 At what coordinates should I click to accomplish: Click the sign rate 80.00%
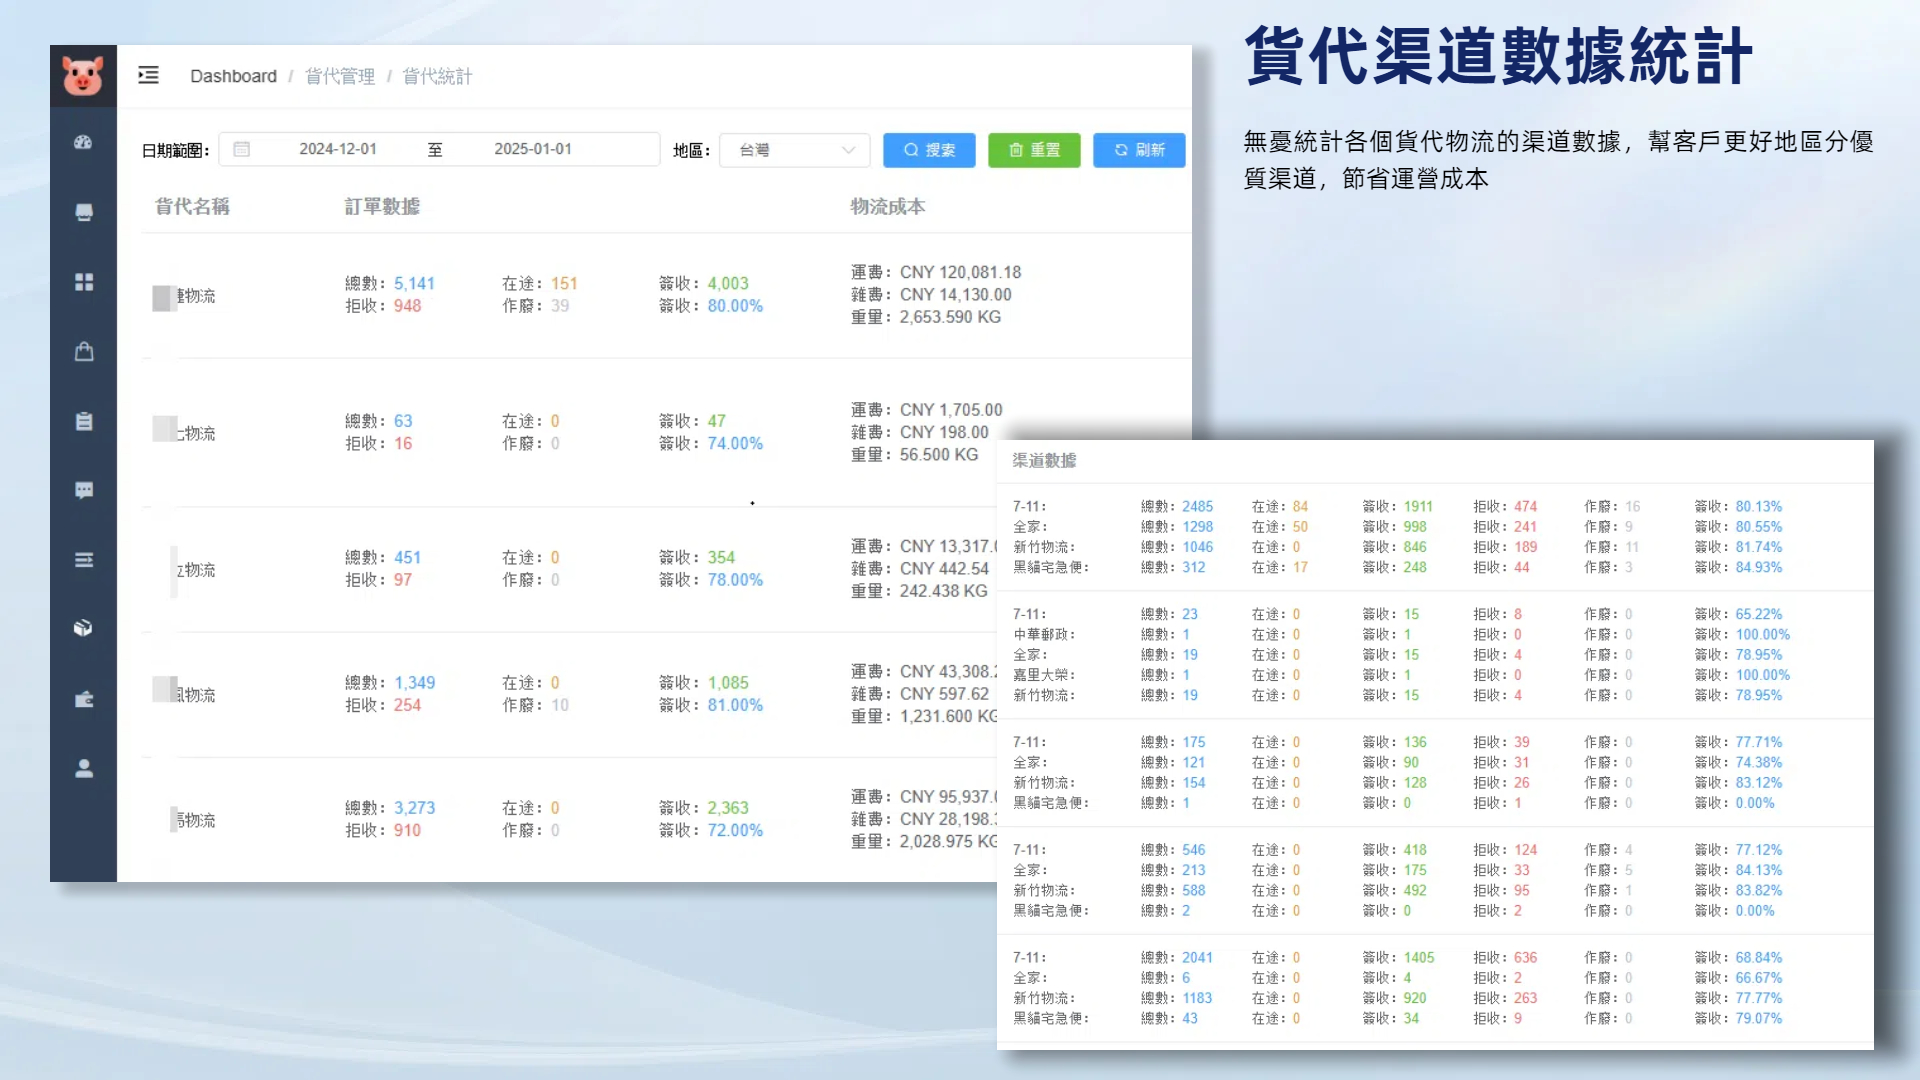735,306
